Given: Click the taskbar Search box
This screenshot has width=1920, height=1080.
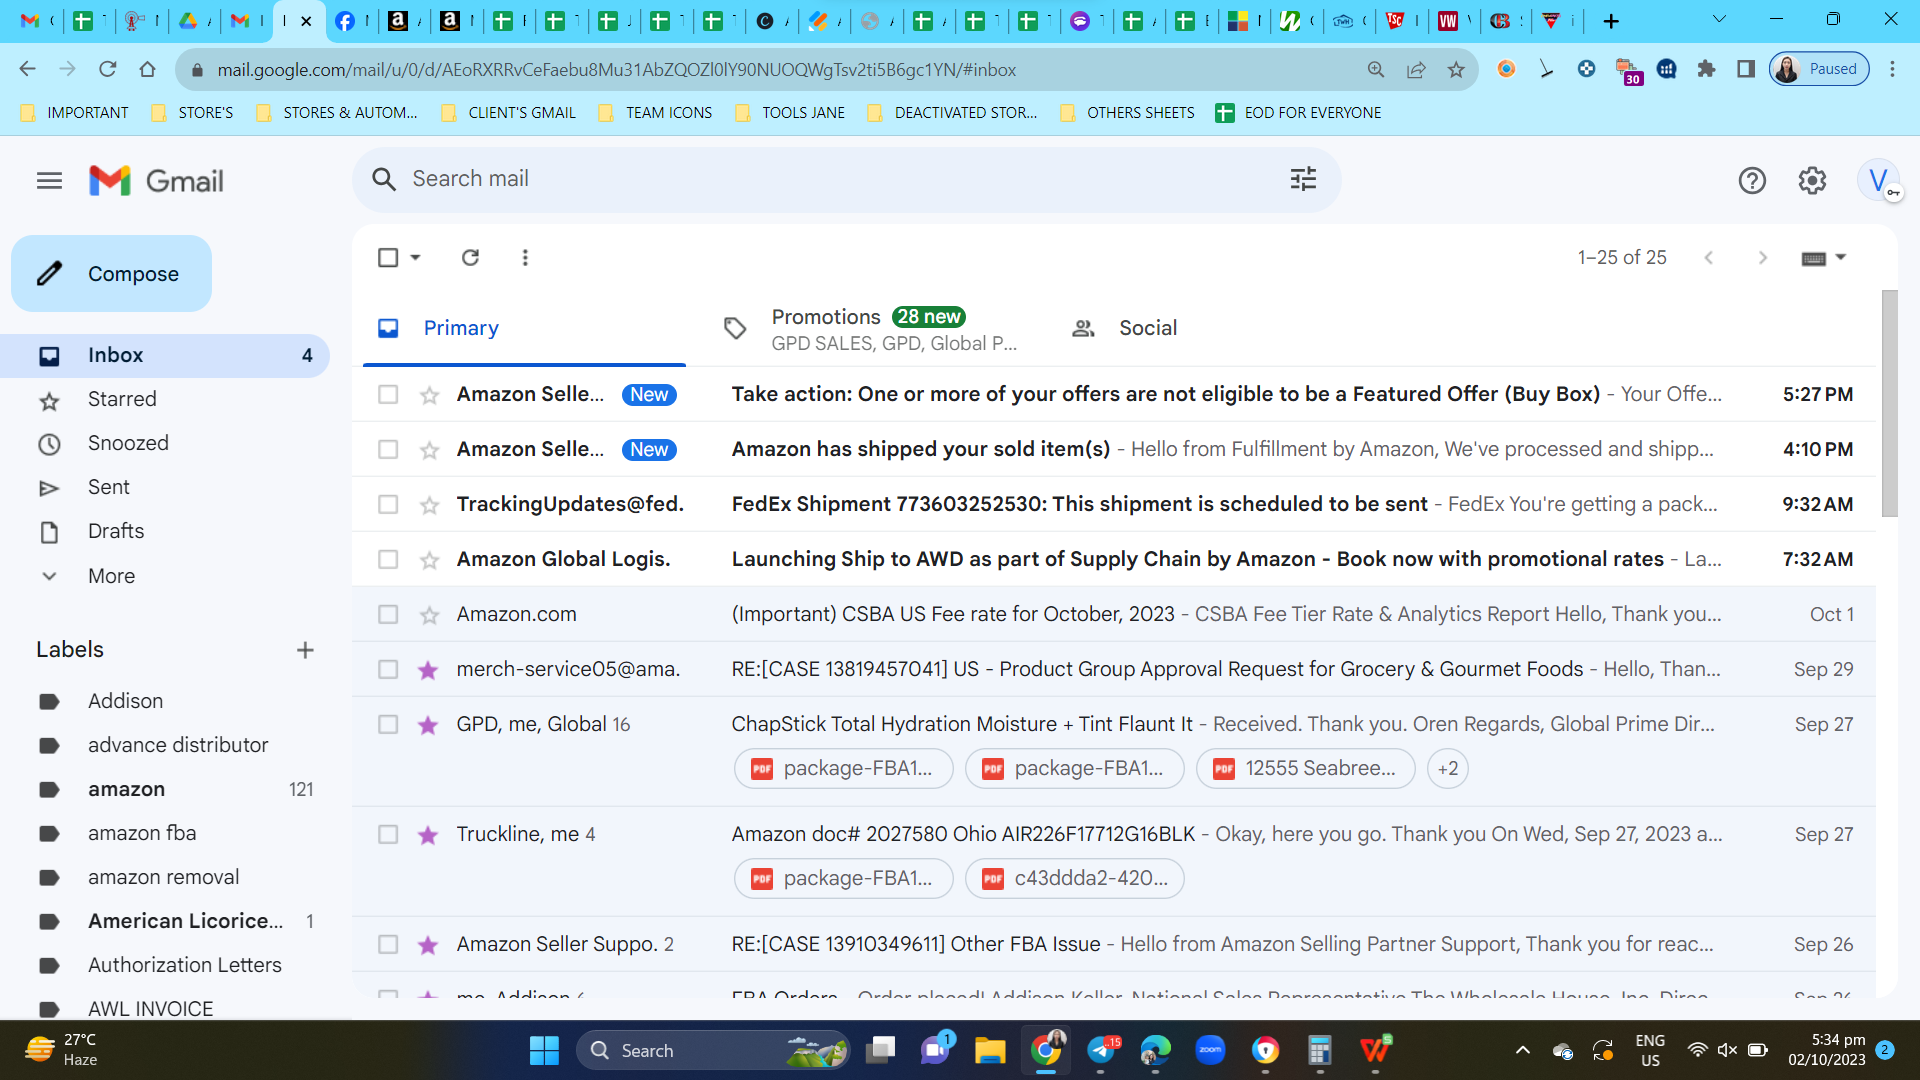Looking at the screenshot, I should coord(713,1051).
